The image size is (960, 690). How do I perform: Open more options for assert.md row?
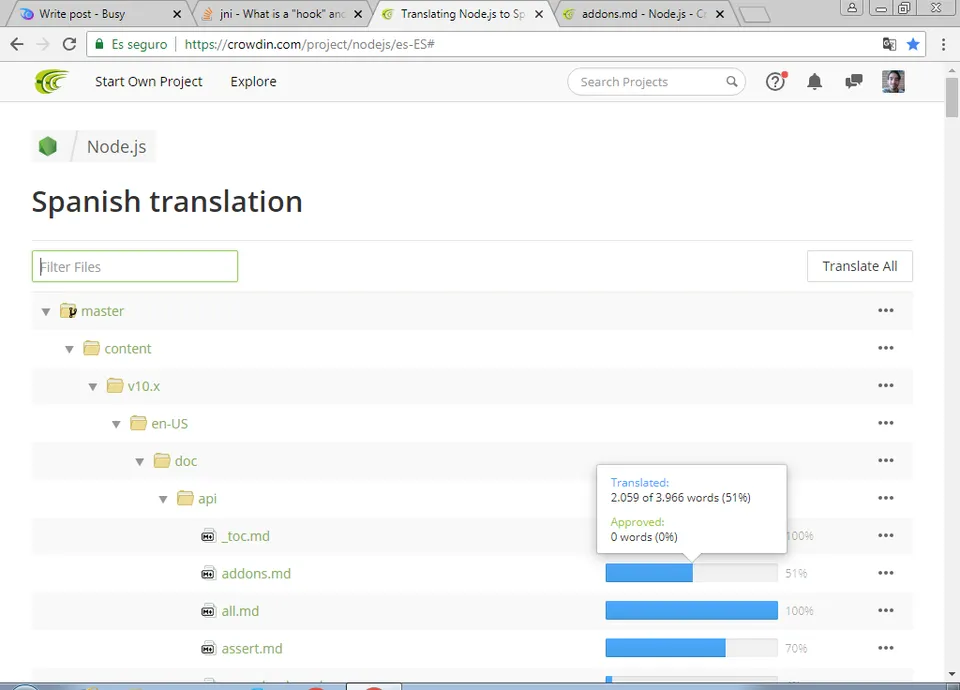pyautogui.click(x=885, y=648)
